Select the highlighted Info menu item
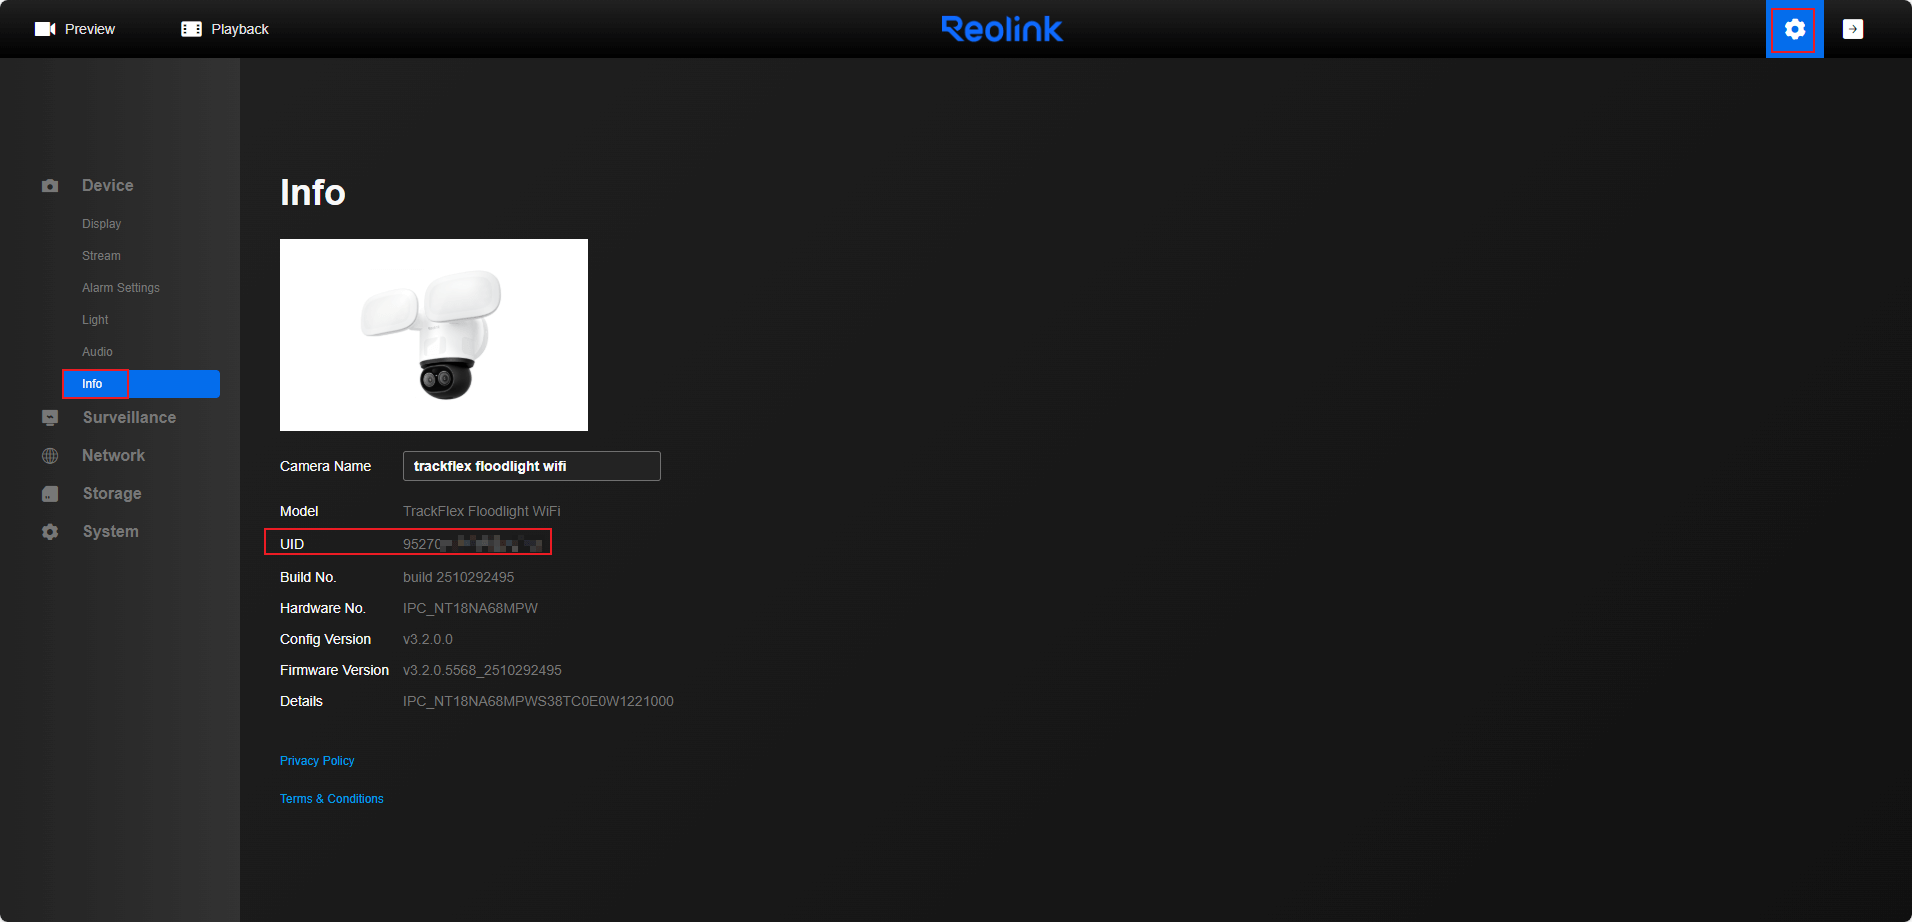This screenshot has height=922, width=1912. point(92,383)
